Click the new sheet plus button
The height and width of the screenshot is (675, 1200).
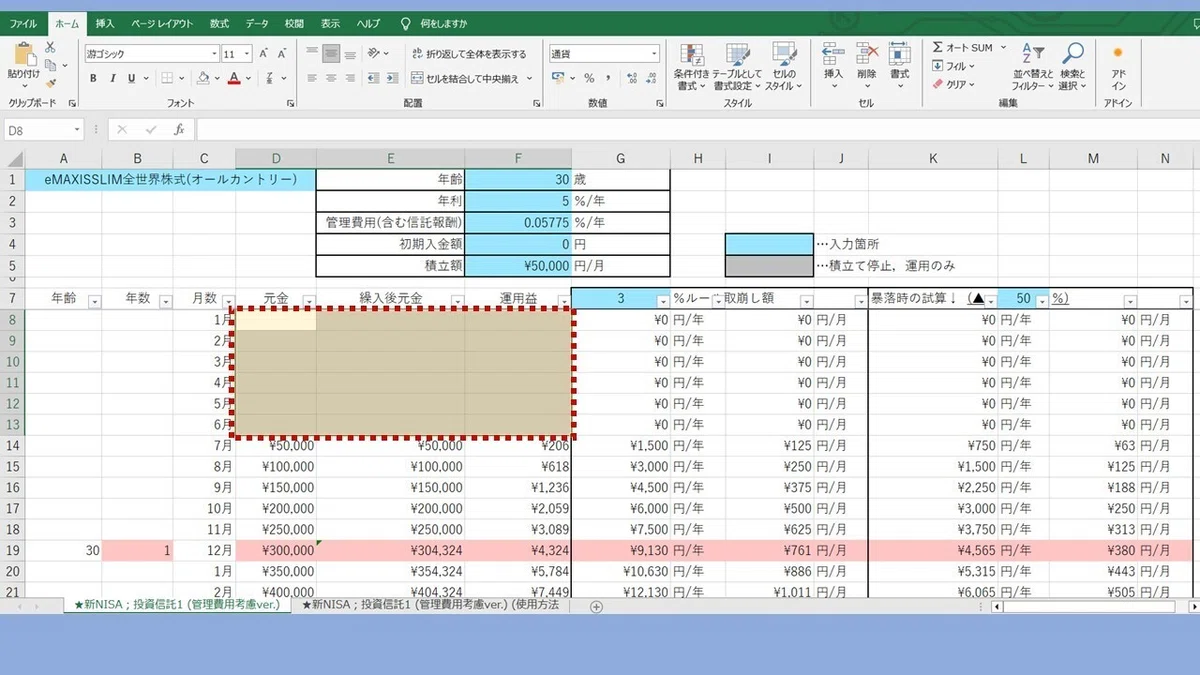pyautogui.click(x=597, y=606)
